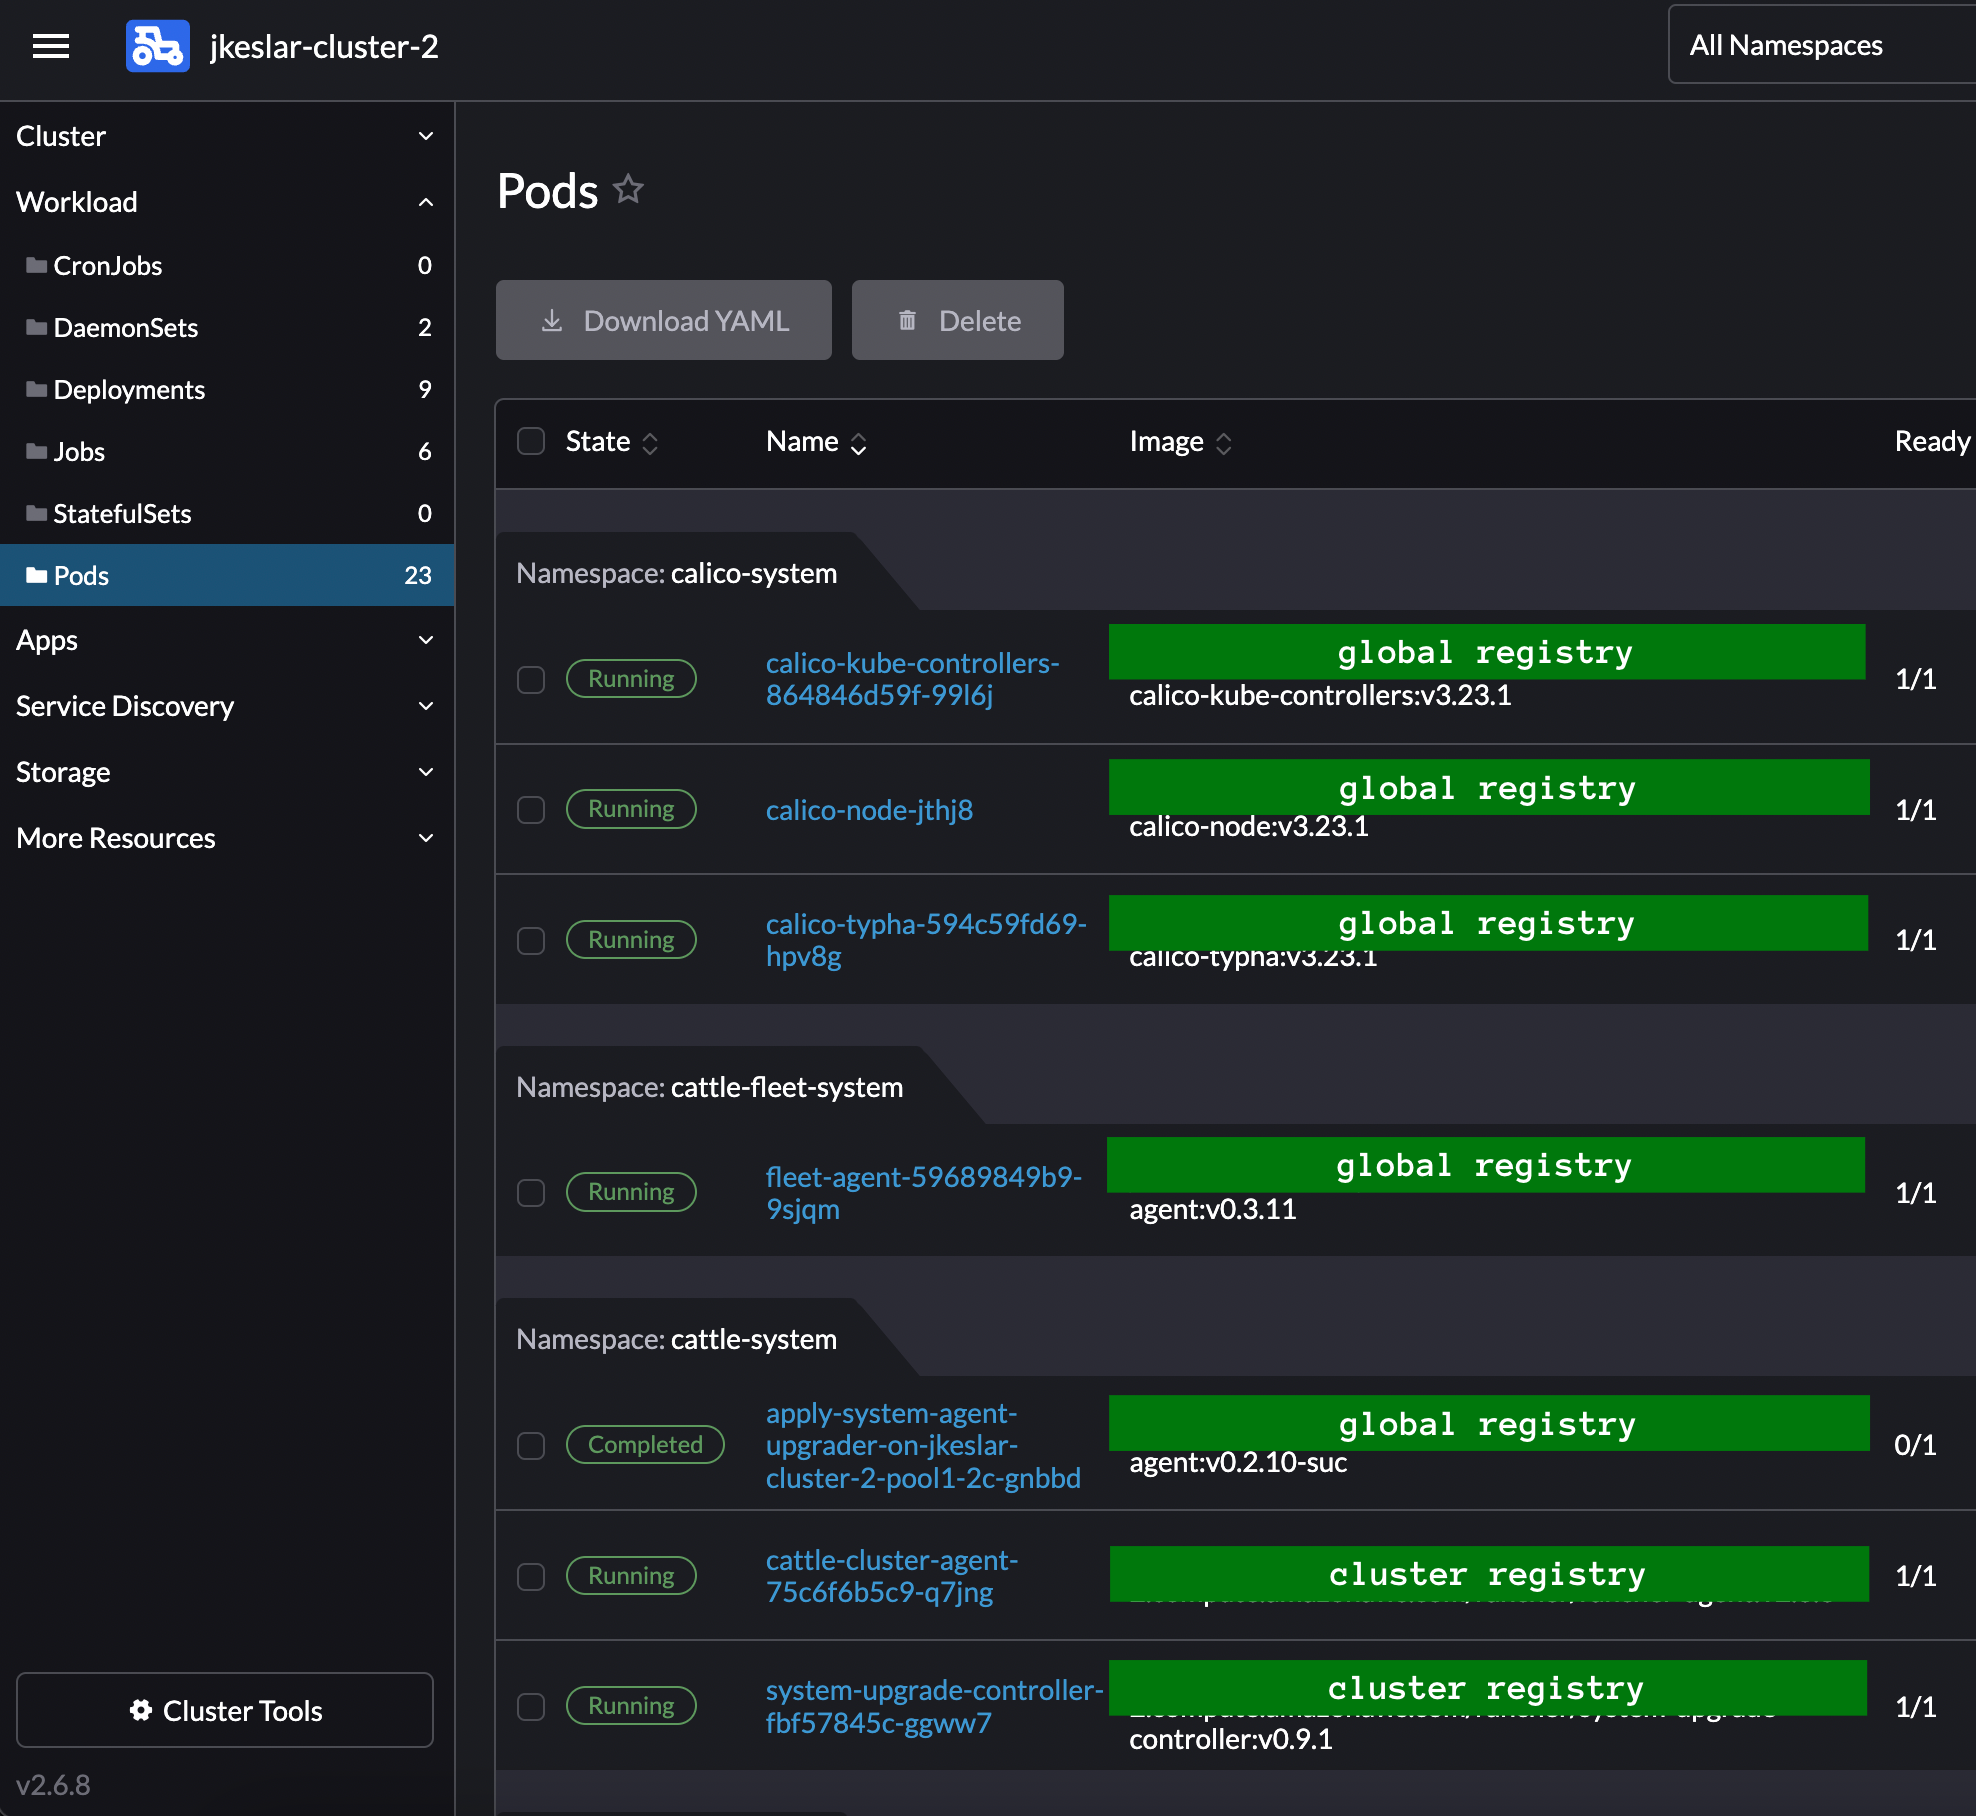1976x1816 pixels.
Task: Check the select-all checkbox in table header
Action: tap(530, 441)
